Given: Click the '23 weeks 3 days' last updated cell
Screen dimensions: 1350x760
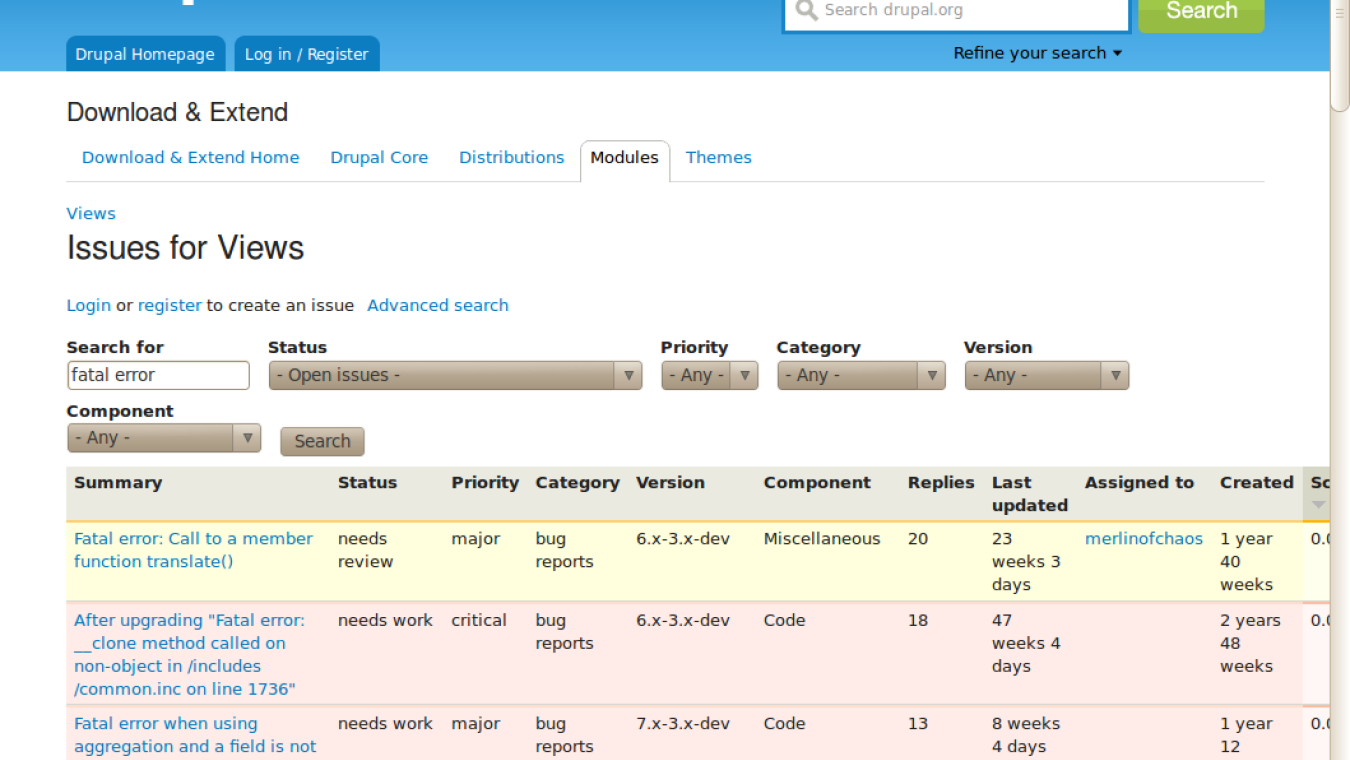Looking at the screenshot, I should pos(1026,561).
